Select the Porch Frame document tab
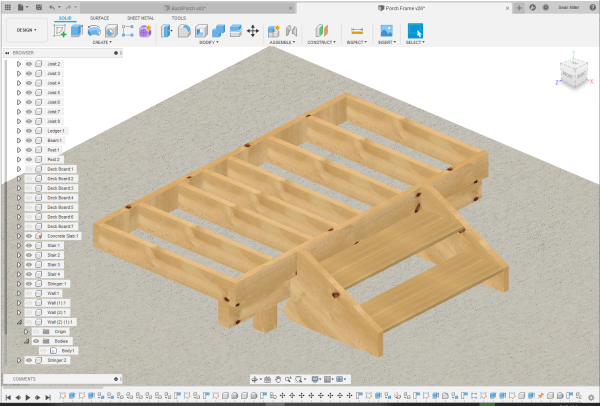 coord(404,8)
